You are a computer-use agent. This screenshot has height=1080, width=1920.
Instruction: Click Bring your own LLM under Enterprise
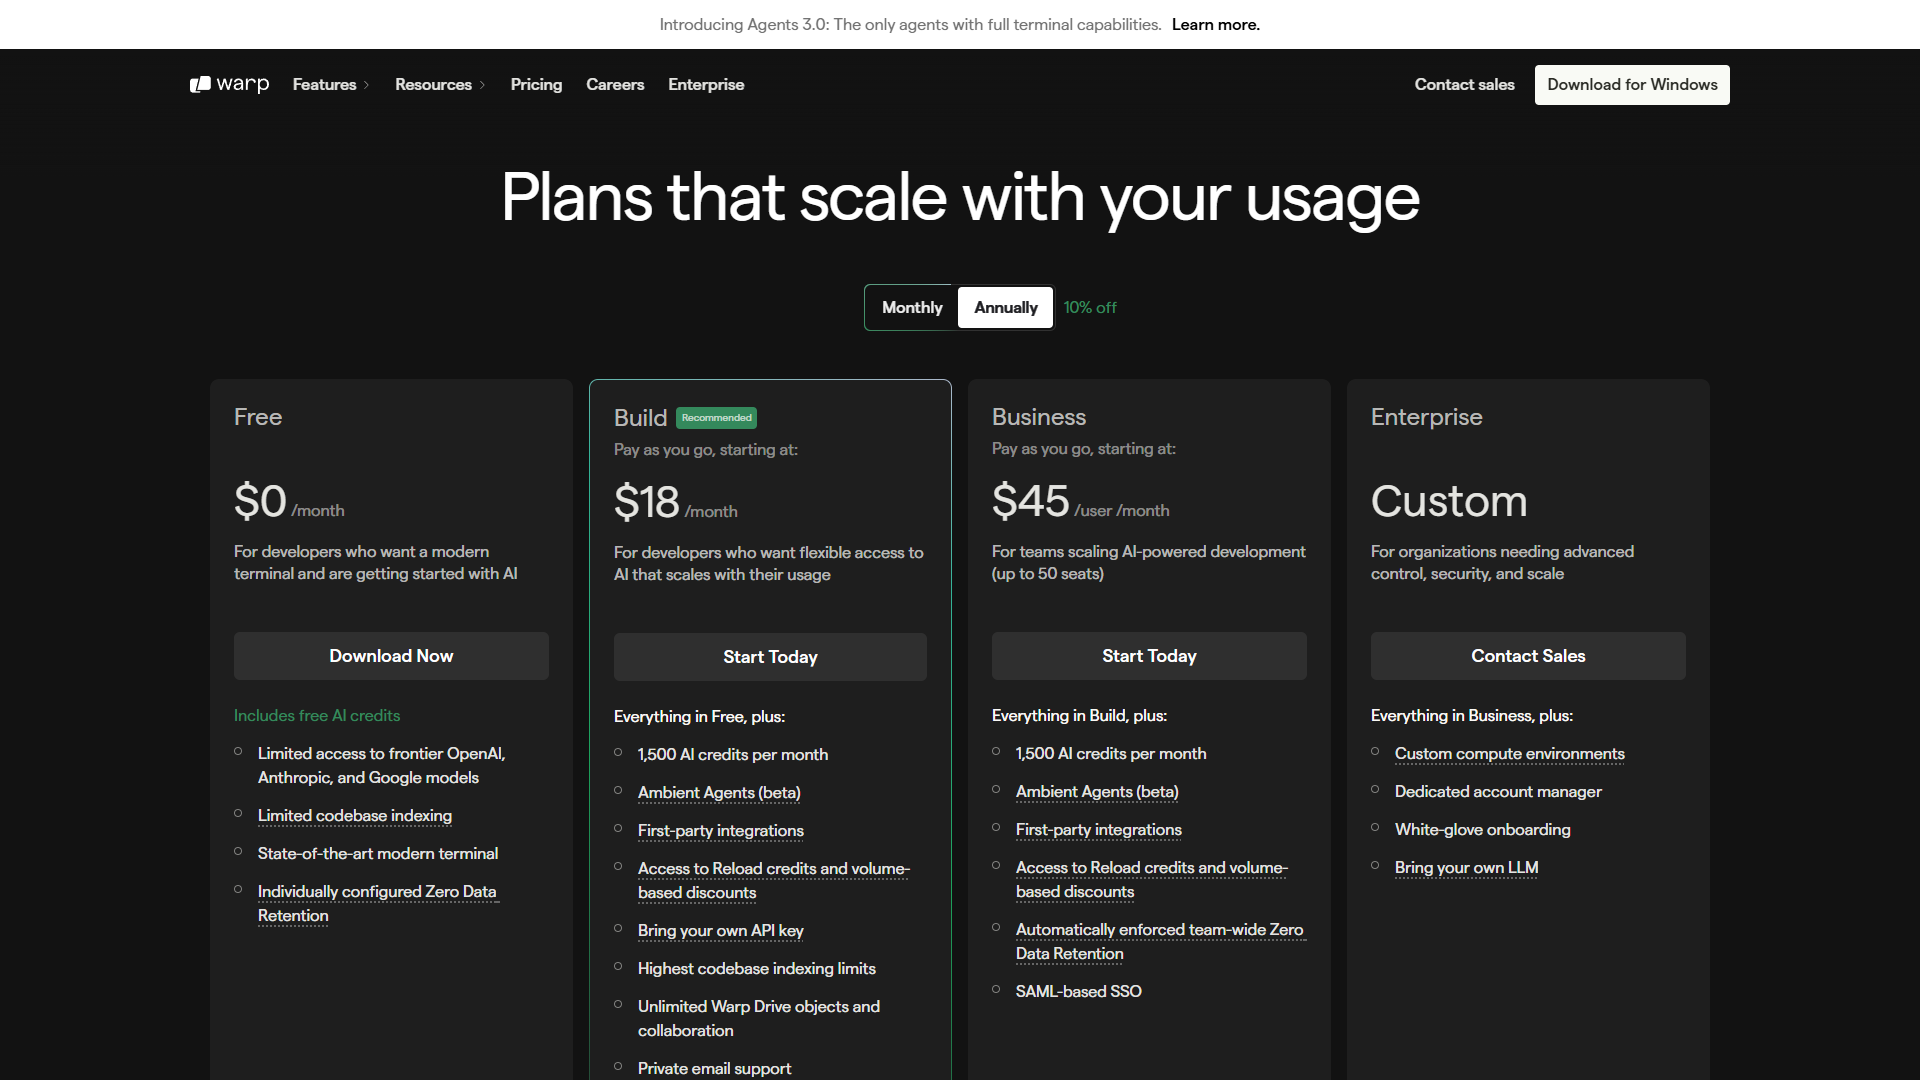click(1466, 867)
